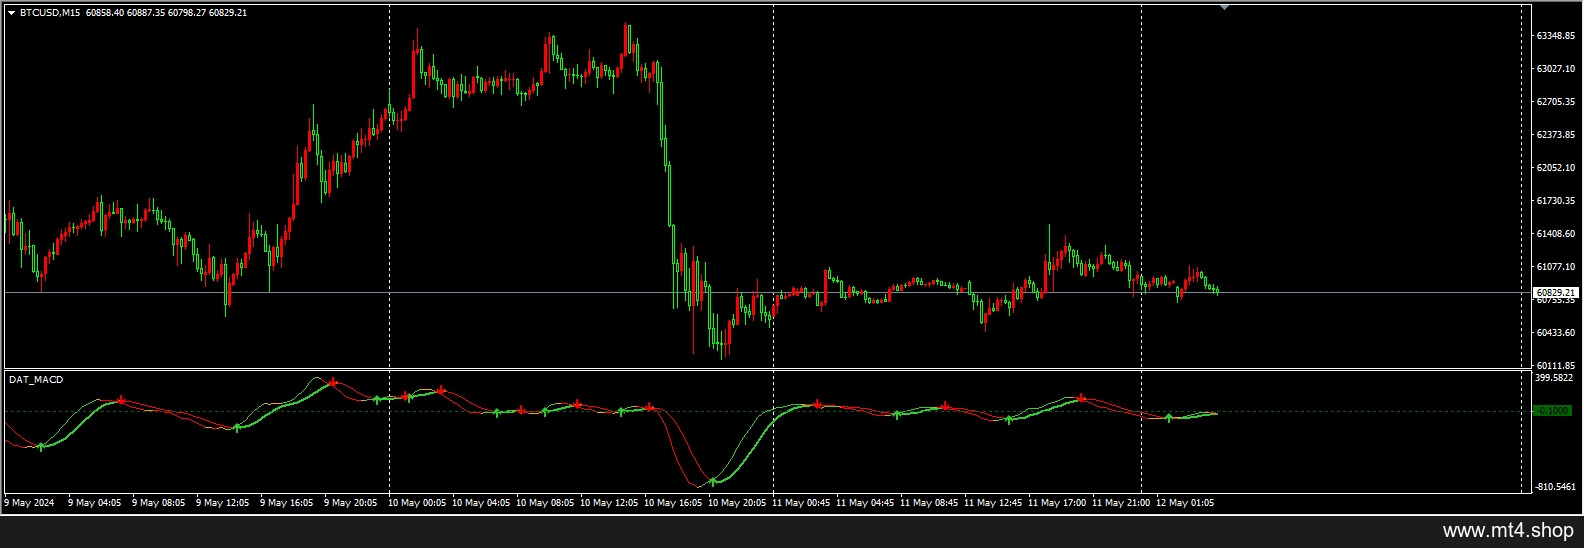
Task: Click the current price label 60829.21
Action: (1555, 292)
